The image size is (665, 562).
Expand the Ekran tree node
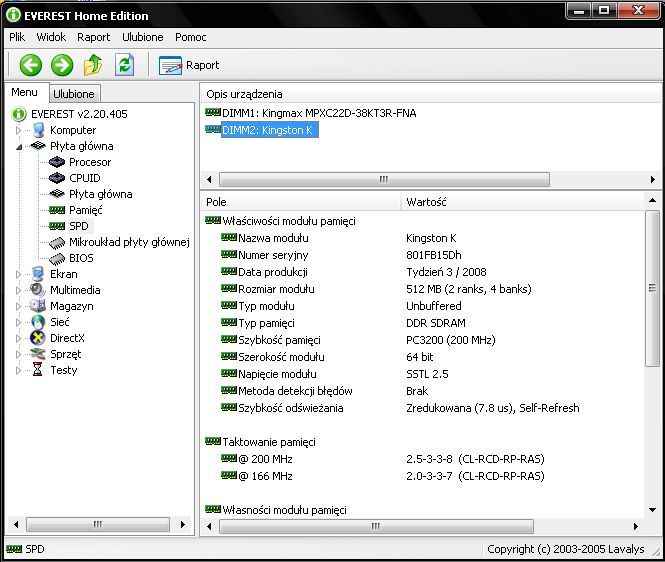click(x=18, y=274)
